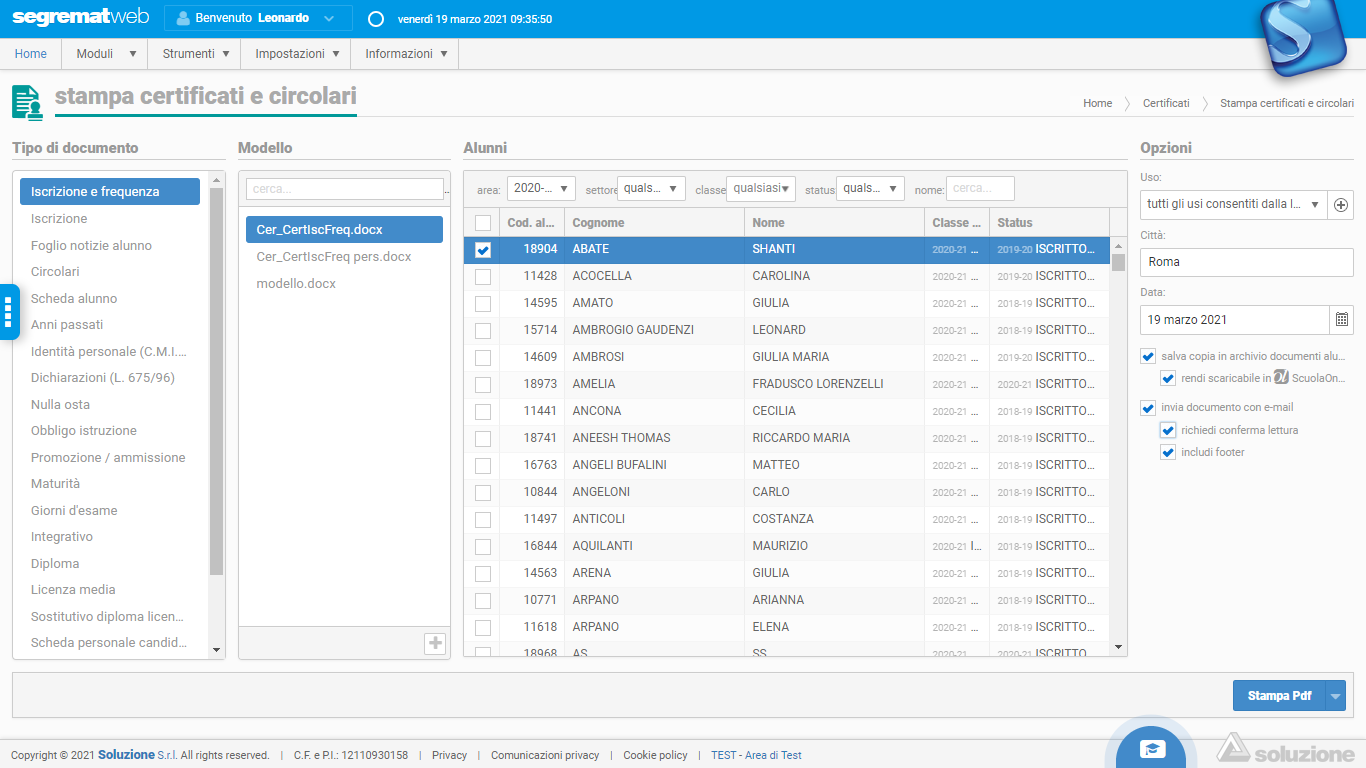Click the add model plus icon

click(435, 643)
